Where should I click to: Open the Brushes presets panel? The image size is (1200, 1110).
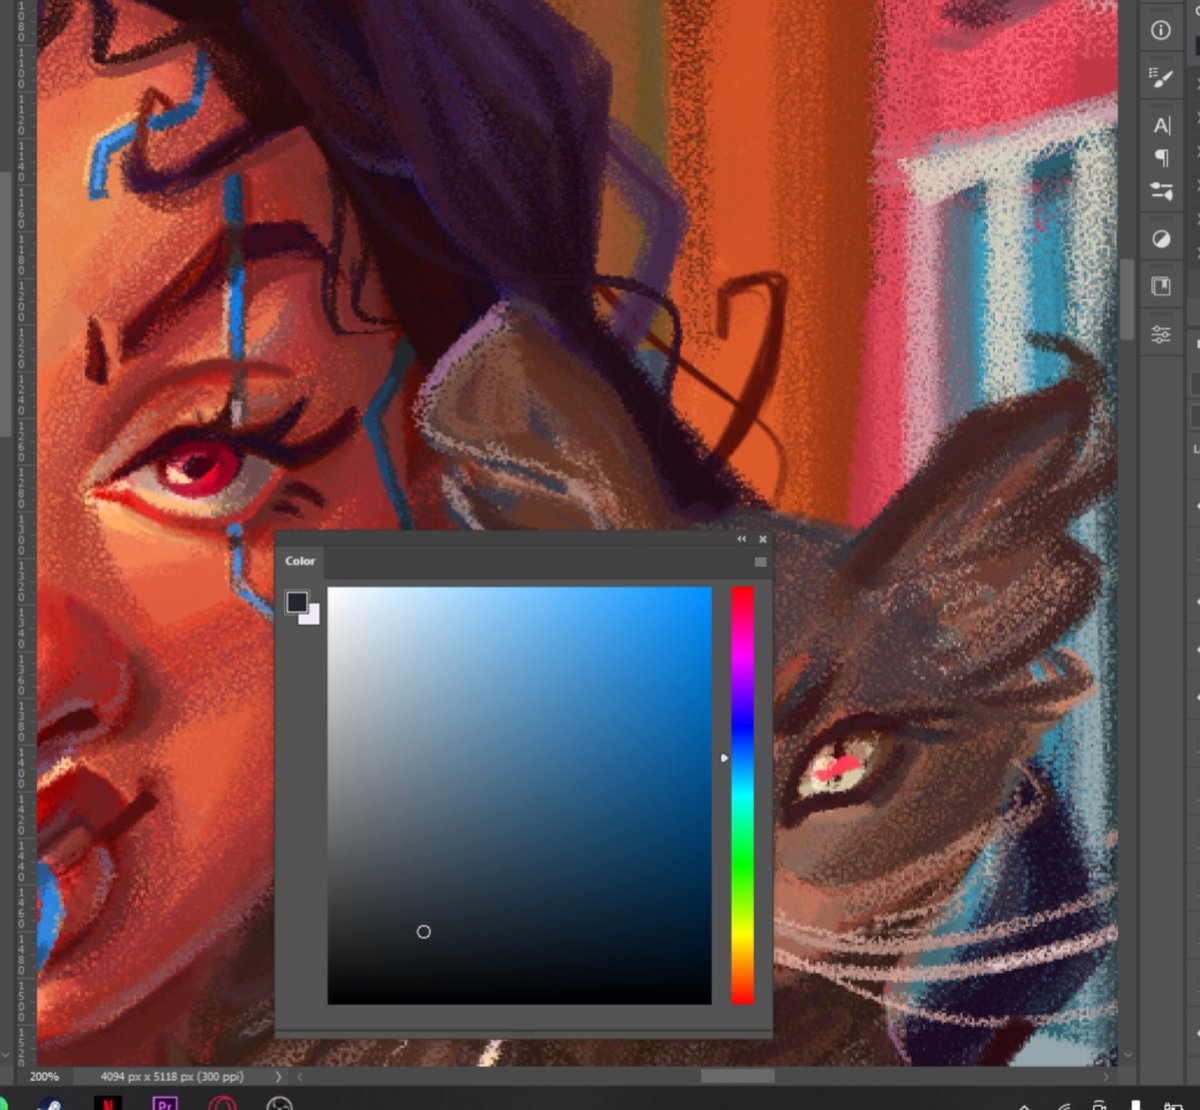[1161, 191]
